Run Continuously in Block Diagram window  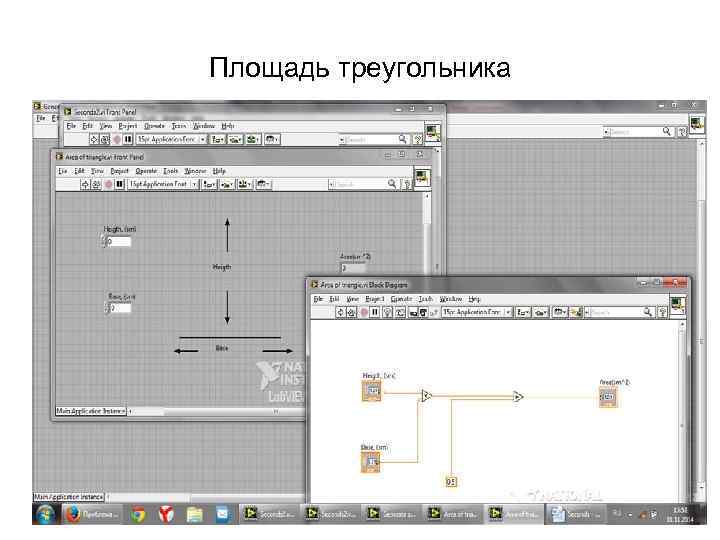[x=351, y=312]
